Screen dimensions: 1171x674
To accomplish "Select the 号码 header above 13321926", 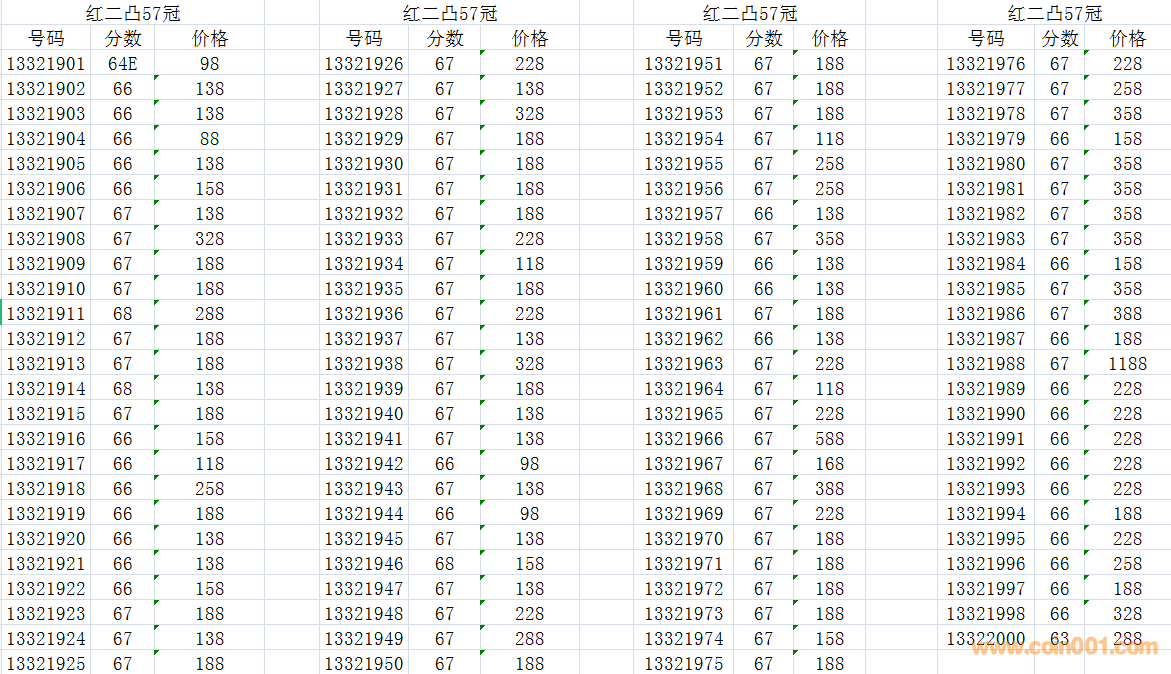I will click(x=364, y=38).
